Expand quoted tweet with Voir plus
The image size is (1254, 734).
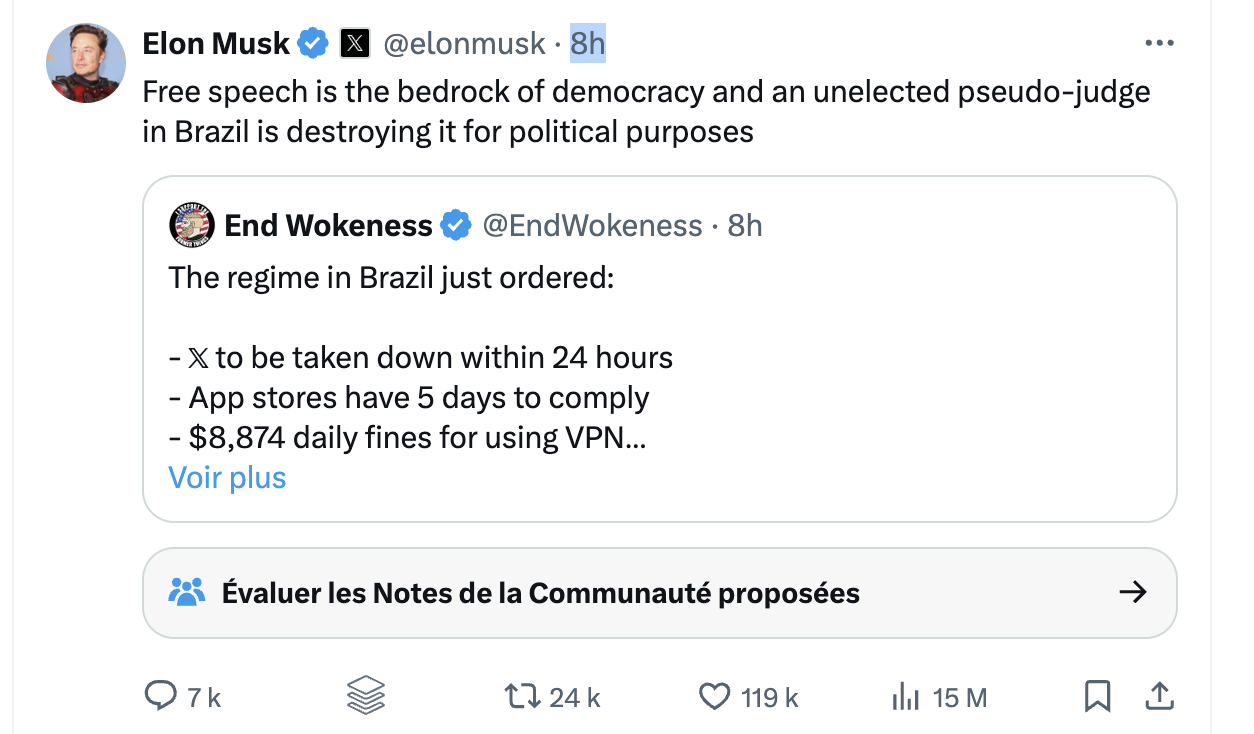[x=227, y=477]
